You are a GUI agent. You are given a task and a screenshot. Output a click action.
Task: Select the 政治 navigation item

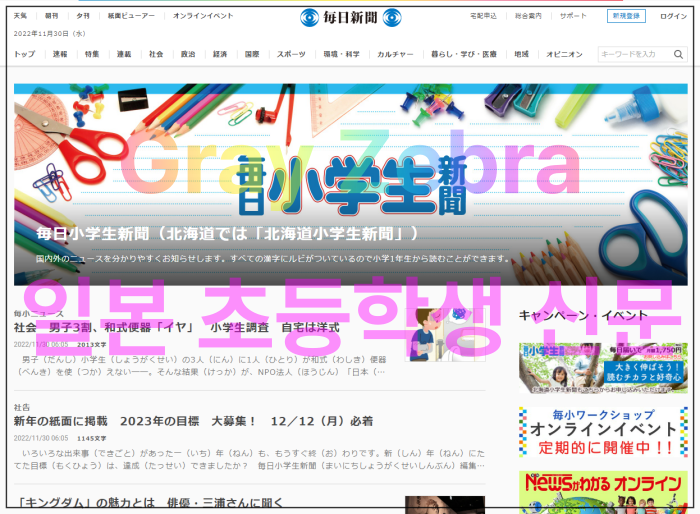[188, 54]
